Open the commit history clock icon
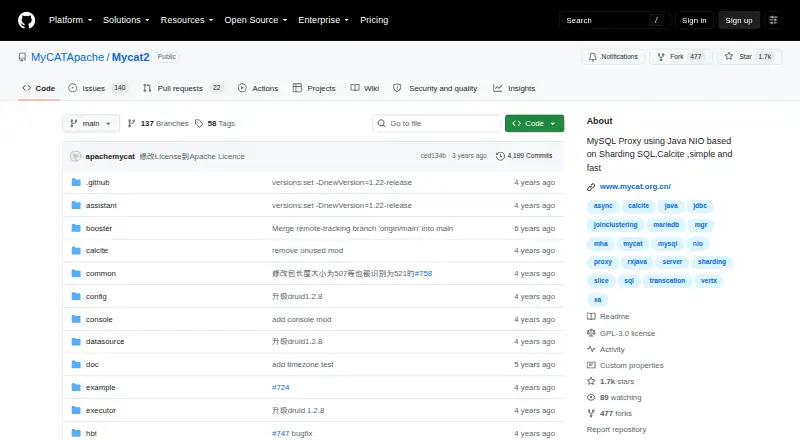This screenshot has height=440, width=800. pos(501,156)
